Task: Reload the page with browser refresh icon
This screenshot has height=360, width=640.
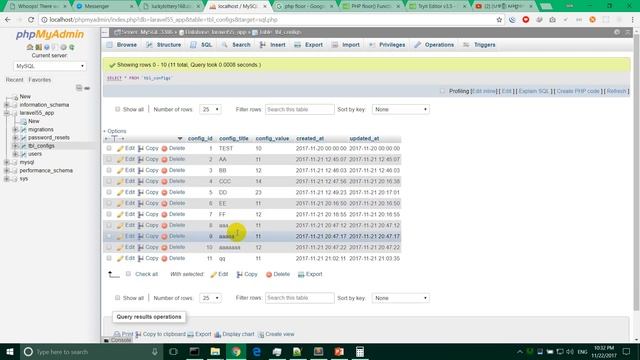Action: [x=31, y=20]
